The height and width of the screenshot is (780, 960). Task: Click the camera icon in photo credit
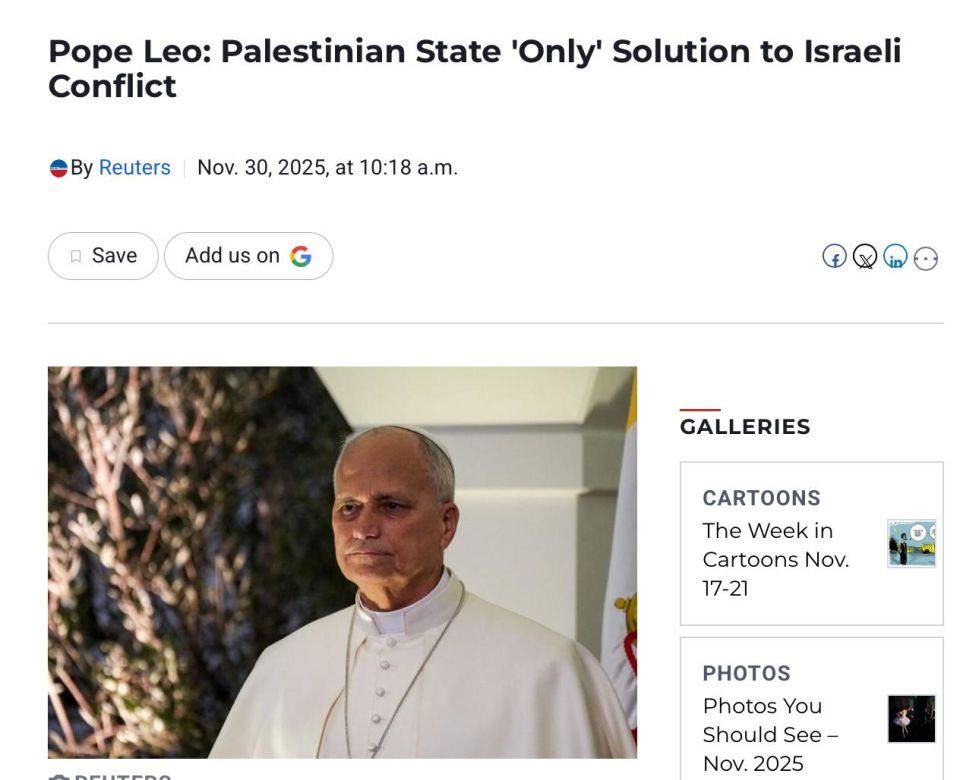pyautogui.click(x=58, y=776)
